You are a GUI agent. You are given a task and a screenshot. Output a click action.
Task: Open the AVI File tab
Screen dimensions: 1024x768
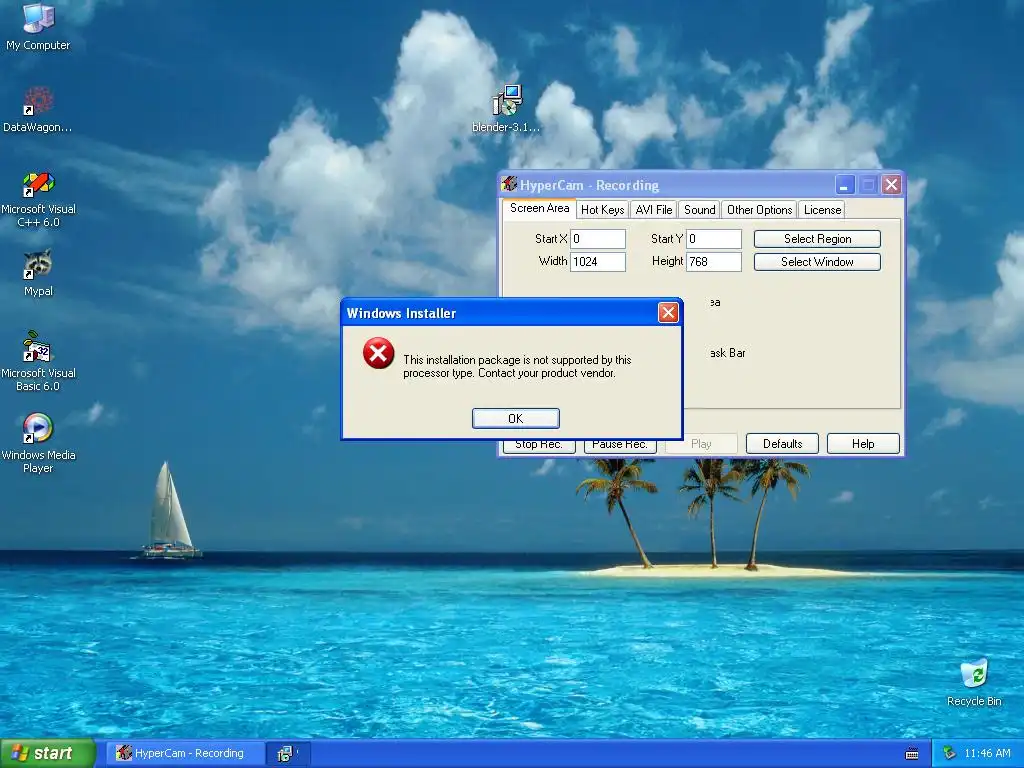pos(654,210)
